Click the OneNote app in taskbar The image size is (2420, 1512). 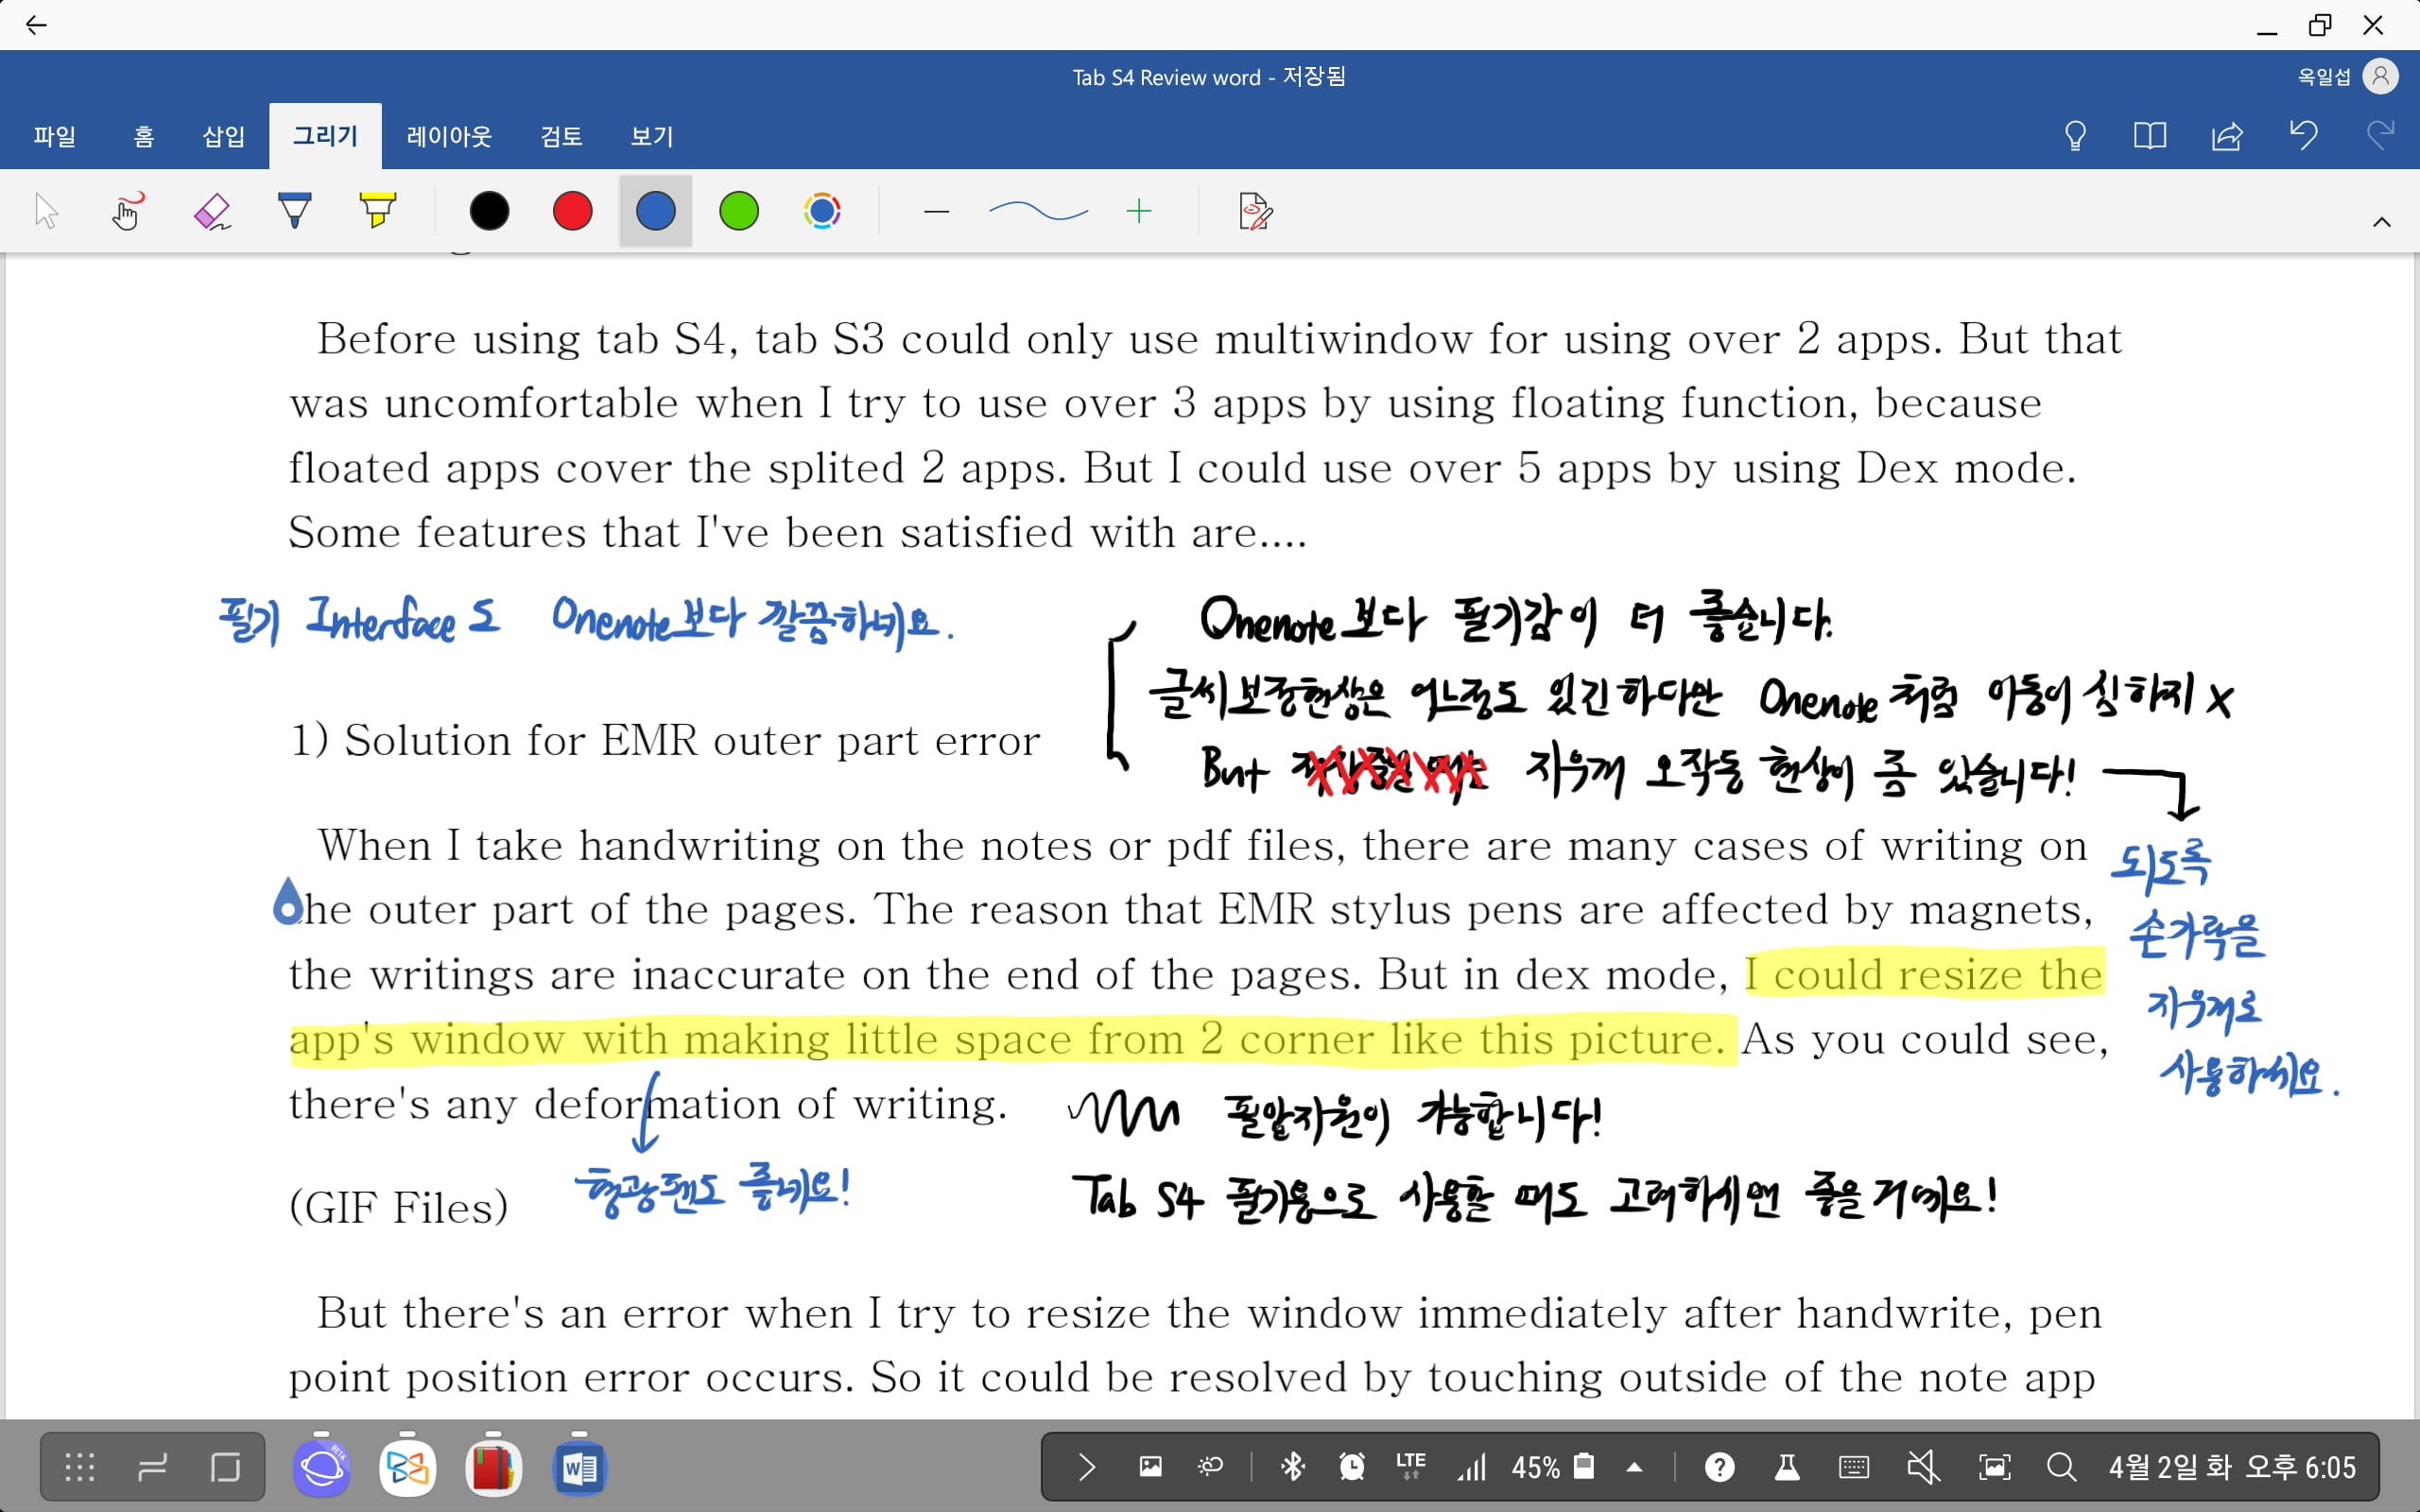493,1467
